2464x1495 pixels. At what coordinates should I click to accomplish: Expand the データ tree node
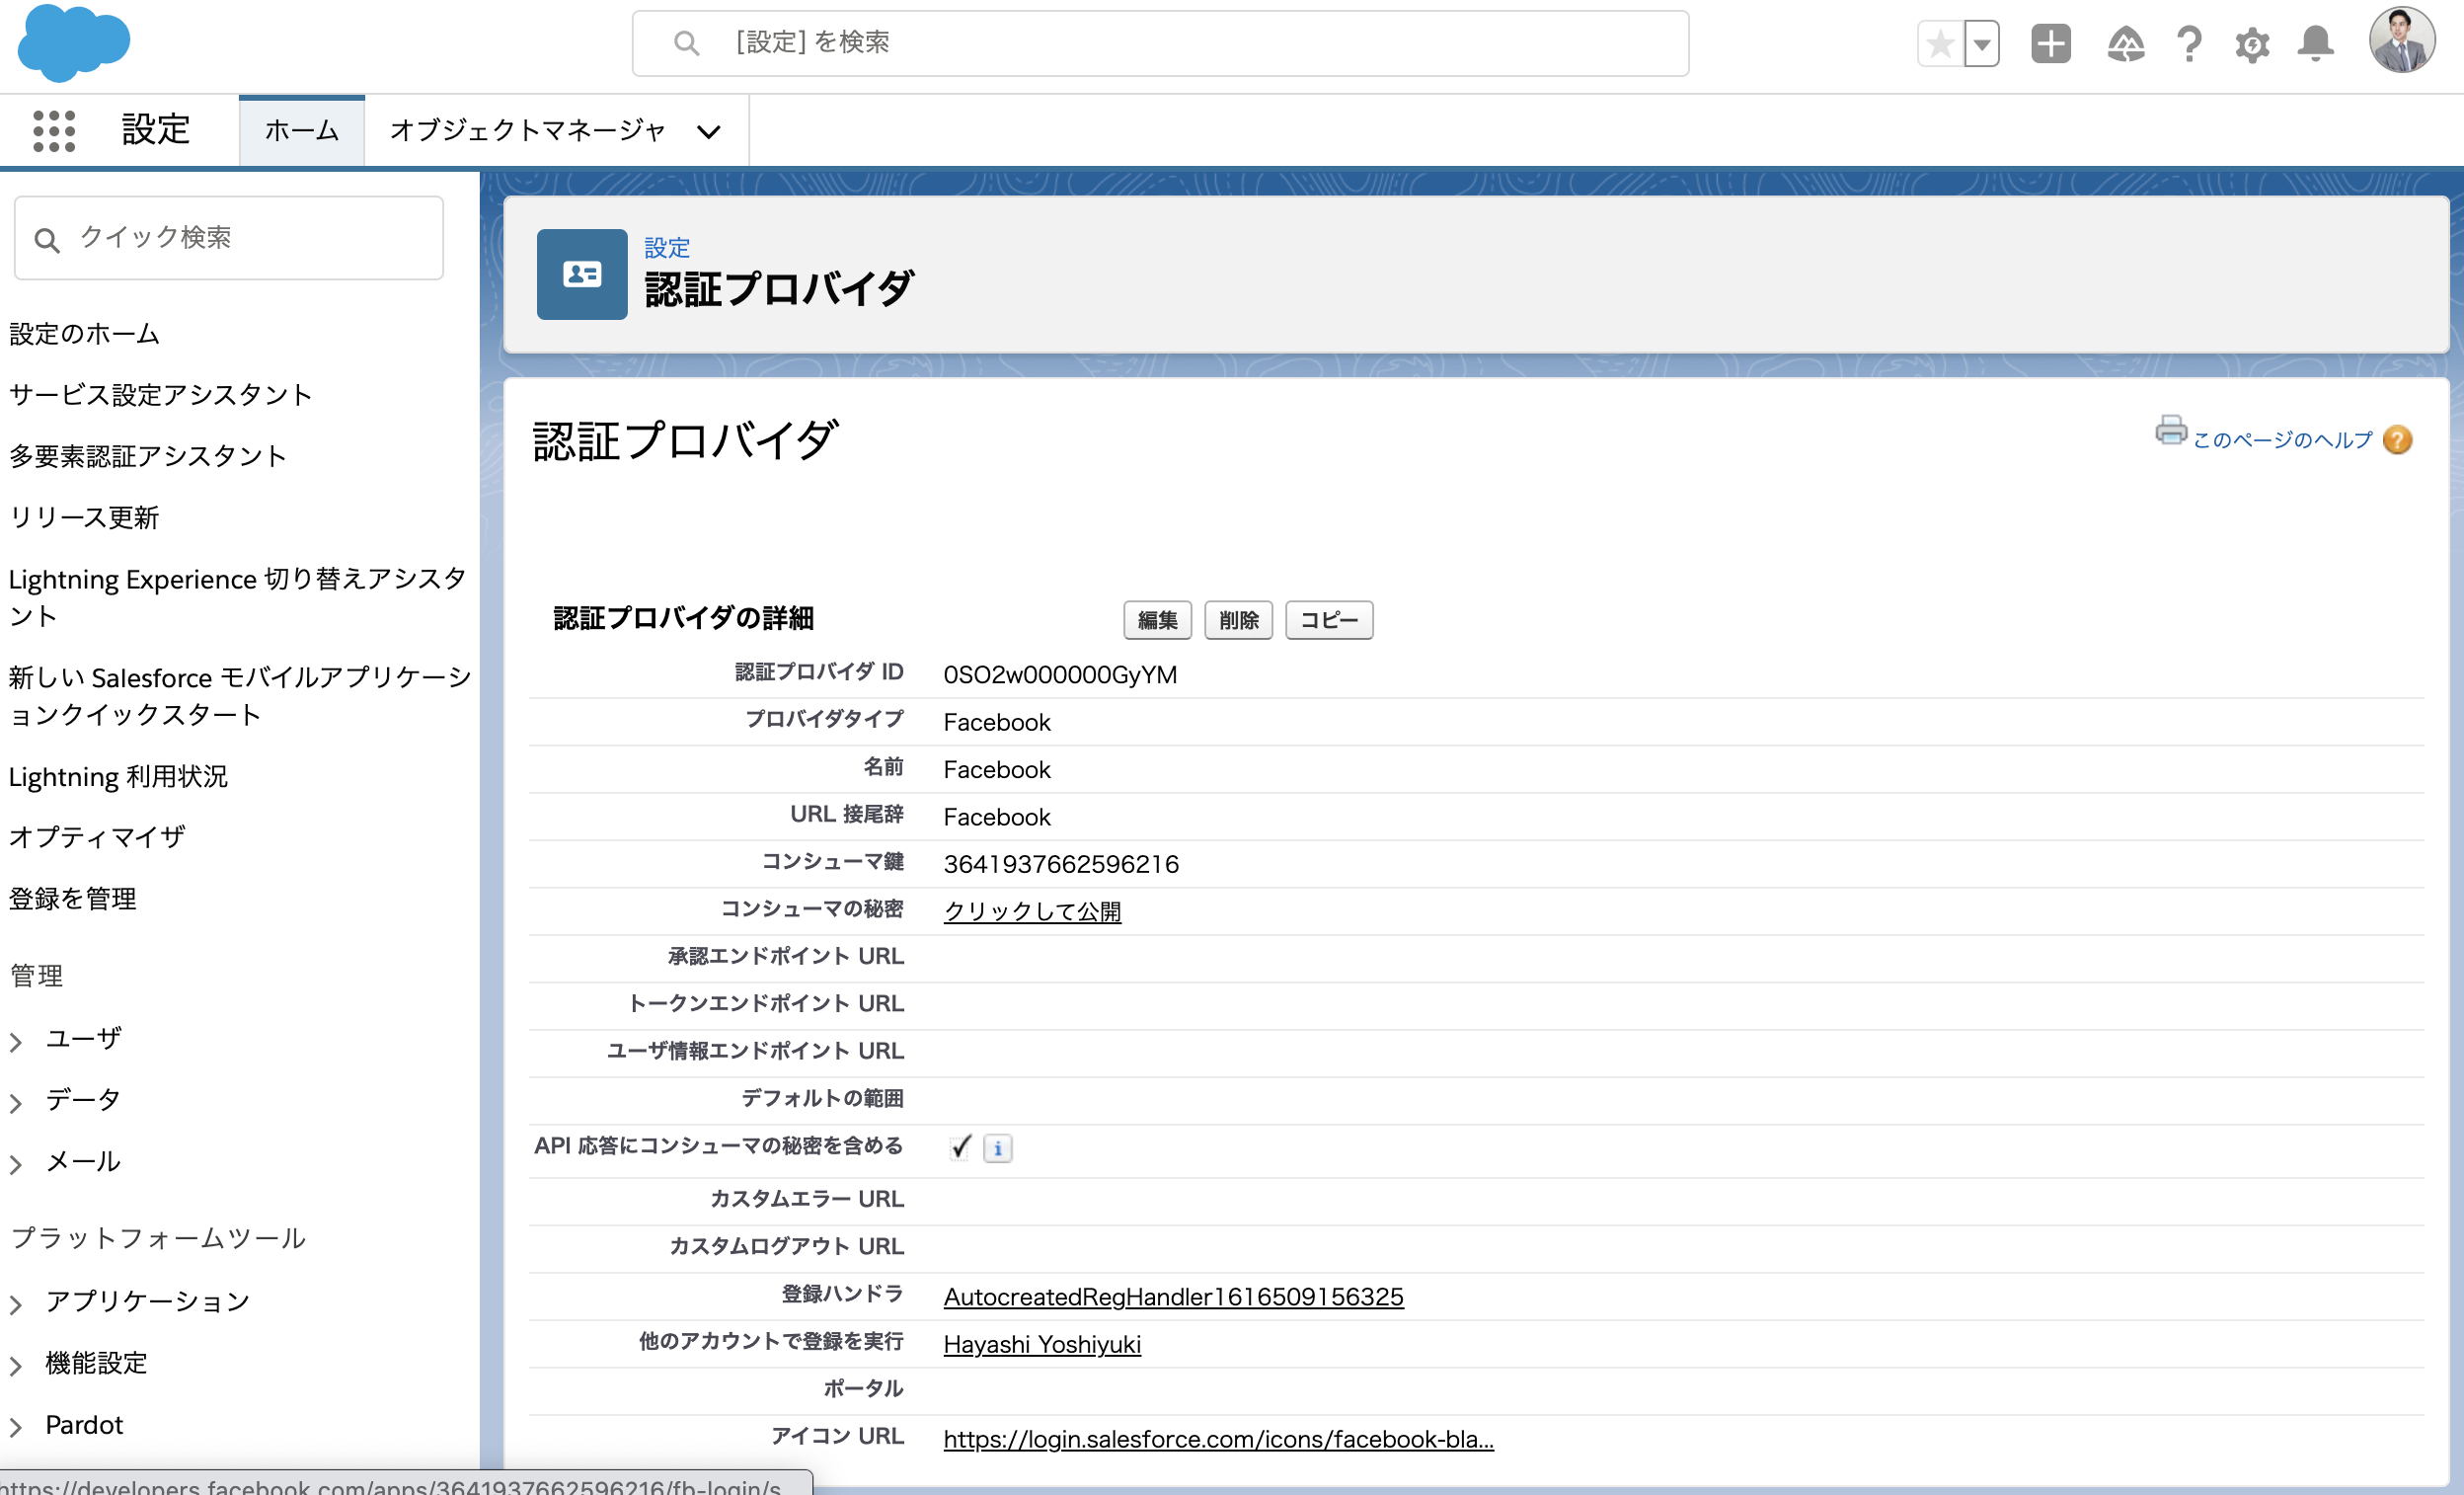coord(16,1103)
